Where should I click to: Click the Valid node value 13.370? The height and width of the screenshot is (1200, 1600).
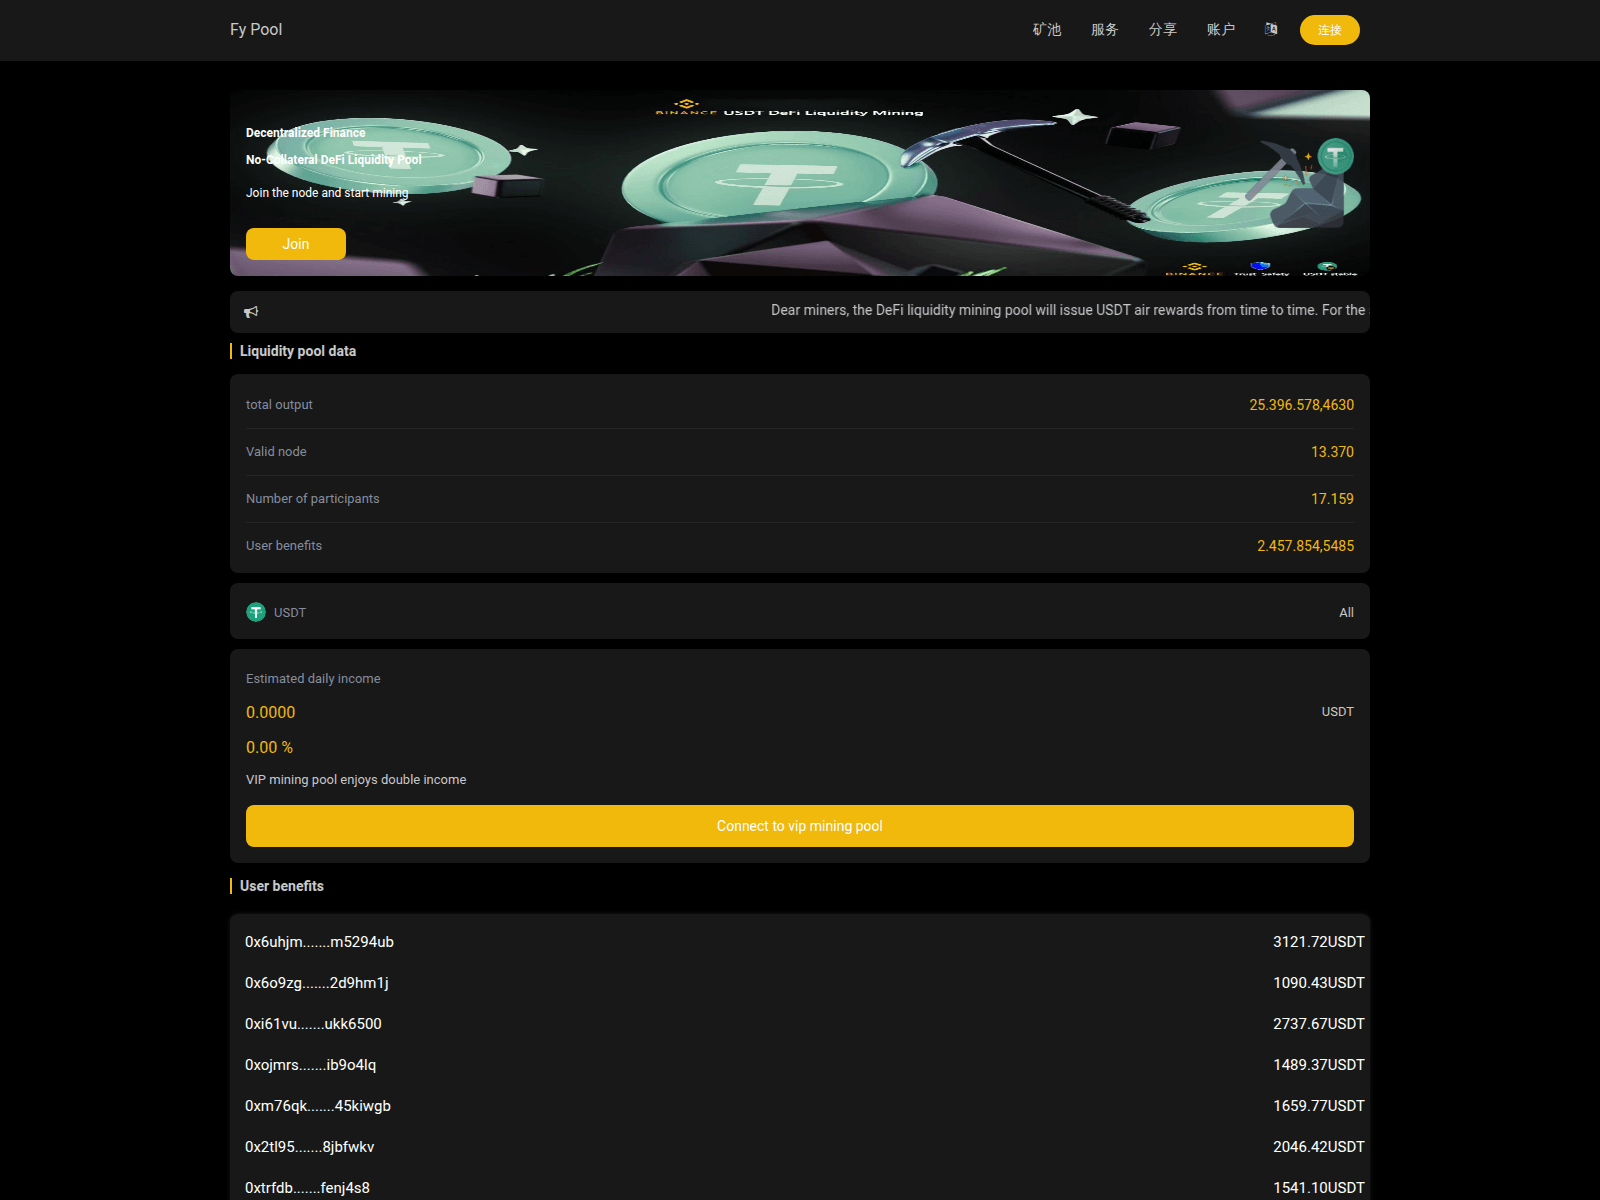(x=1332, y=452)
